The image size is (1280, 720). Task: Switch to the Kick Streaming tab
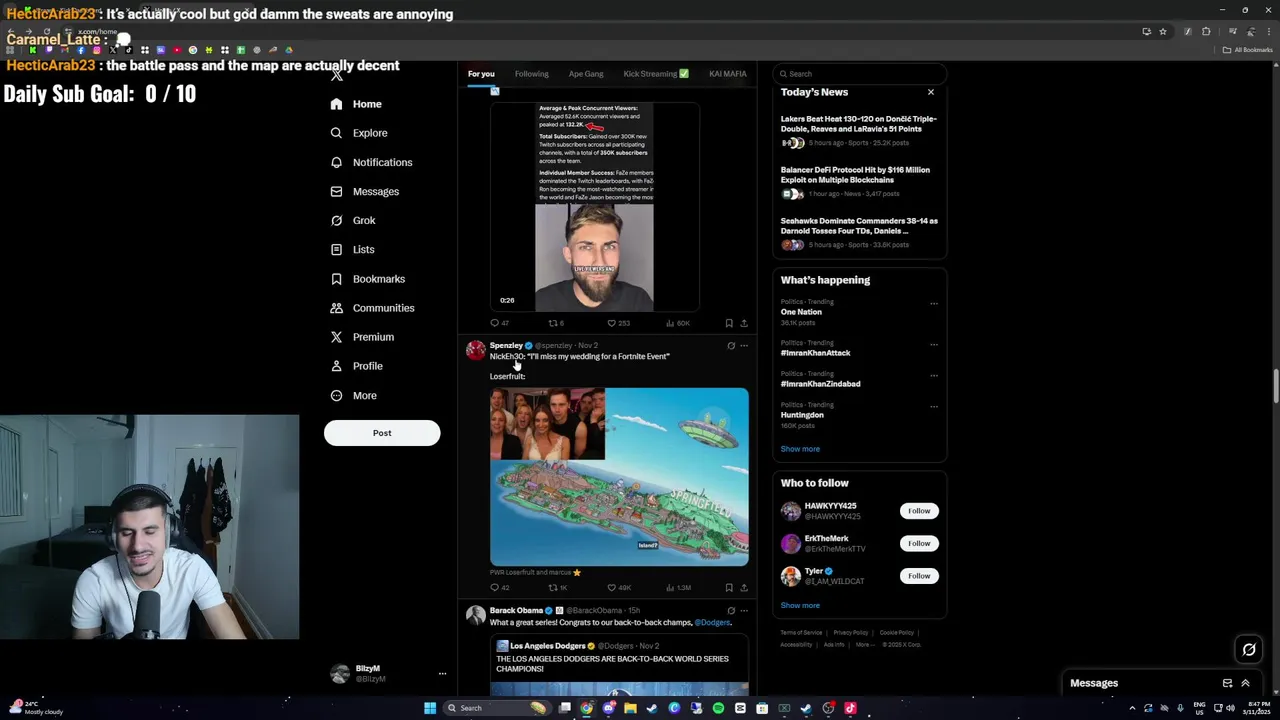[x=656, y=74]
